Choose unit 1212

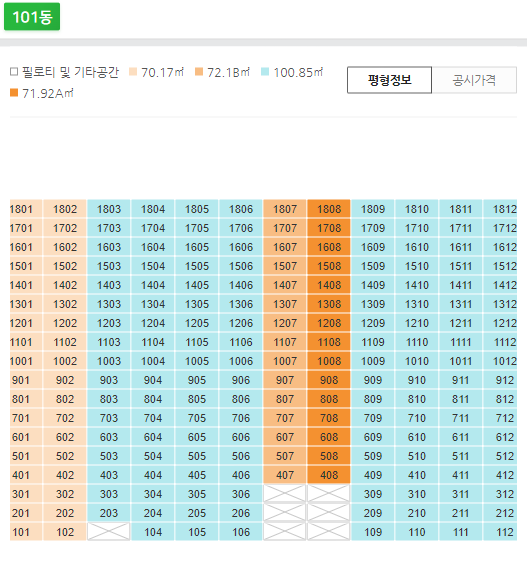click(500, 323)
